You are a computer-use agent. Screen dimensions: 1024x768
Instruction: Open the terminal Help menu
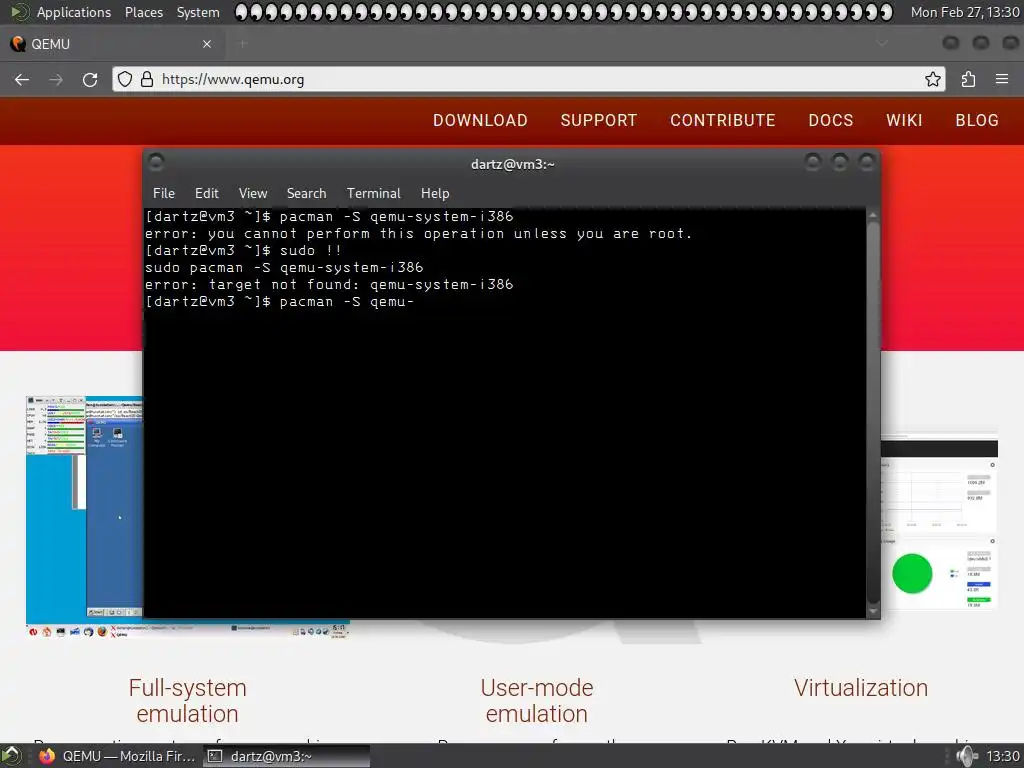click(435, 193)
